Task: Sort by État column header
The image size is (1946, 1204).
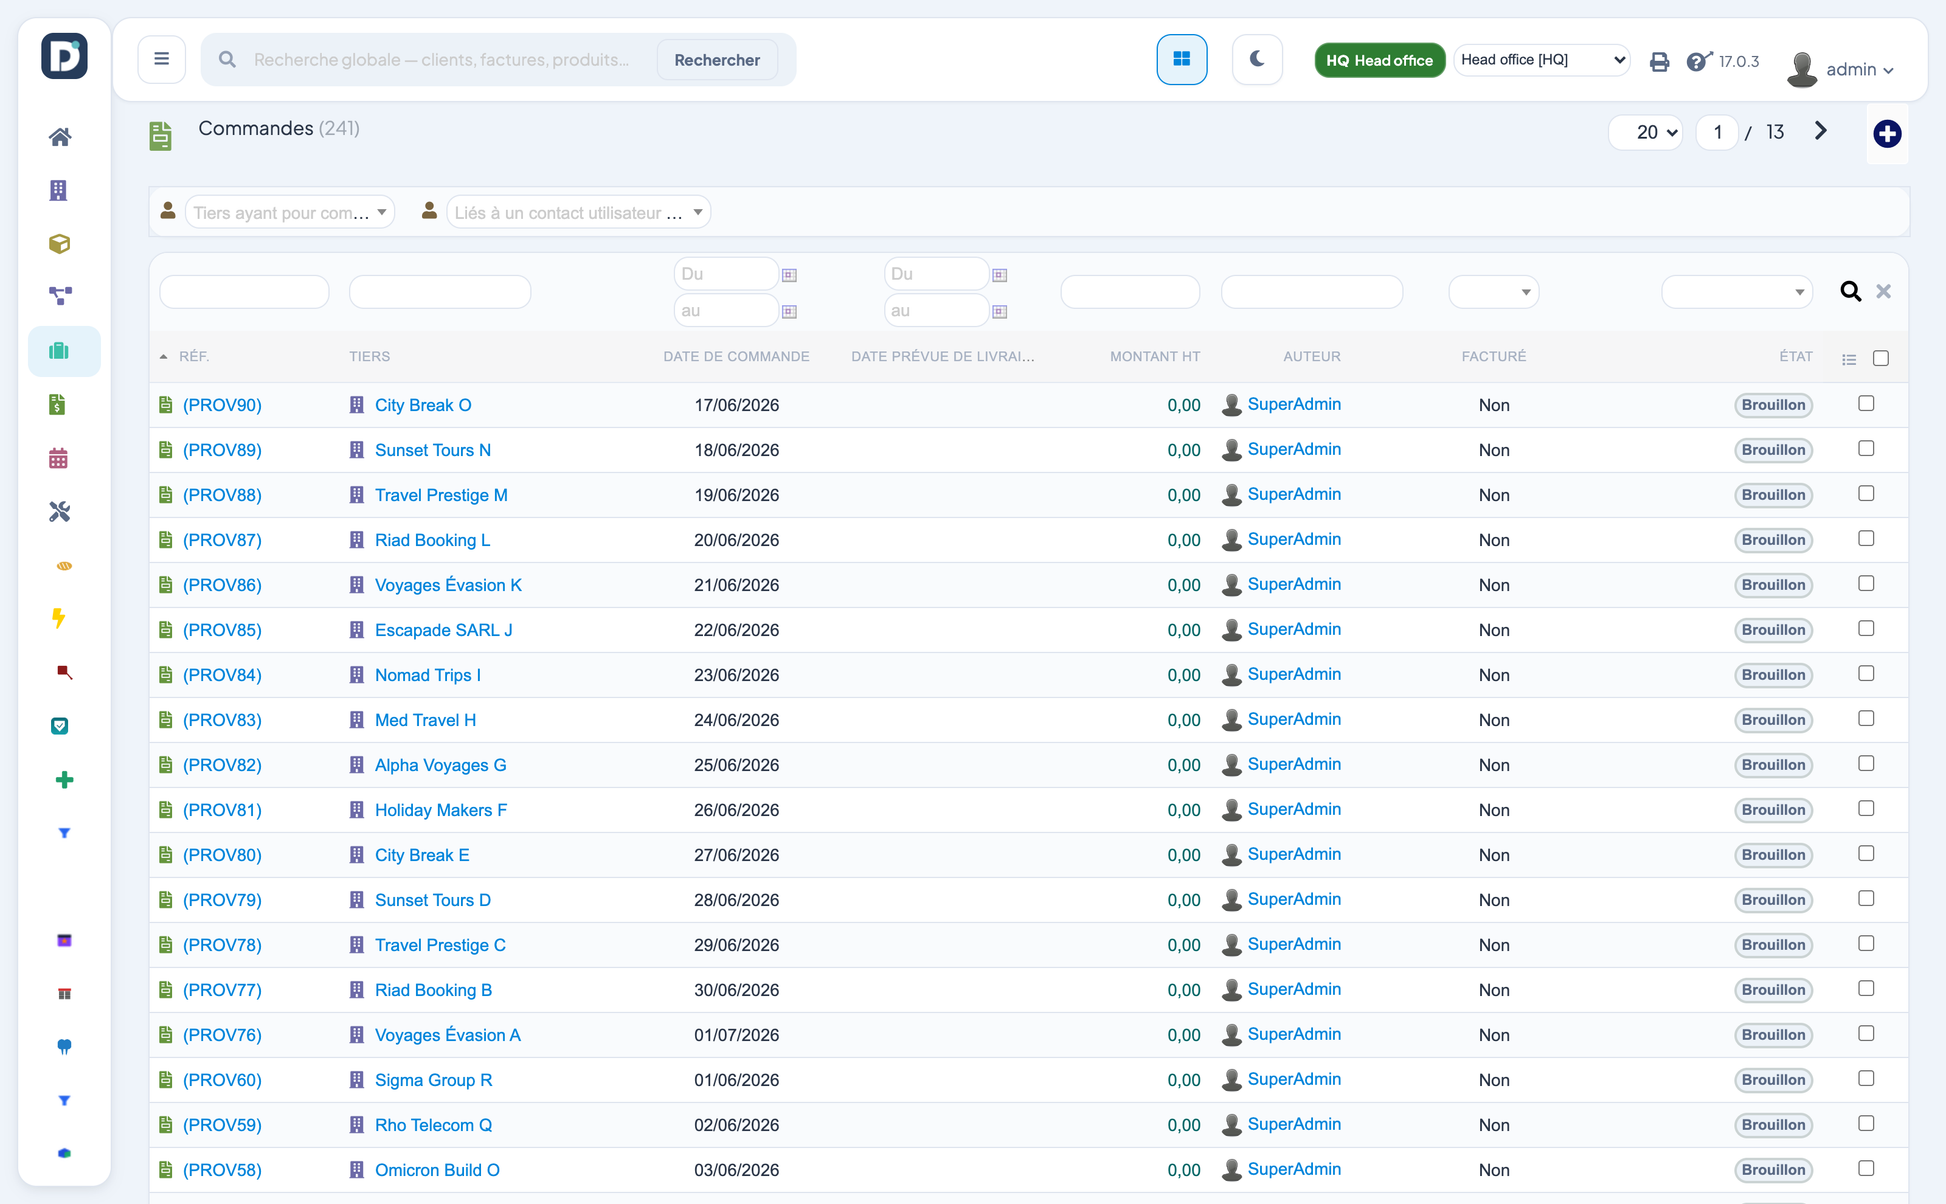Action: (1795, 357)
